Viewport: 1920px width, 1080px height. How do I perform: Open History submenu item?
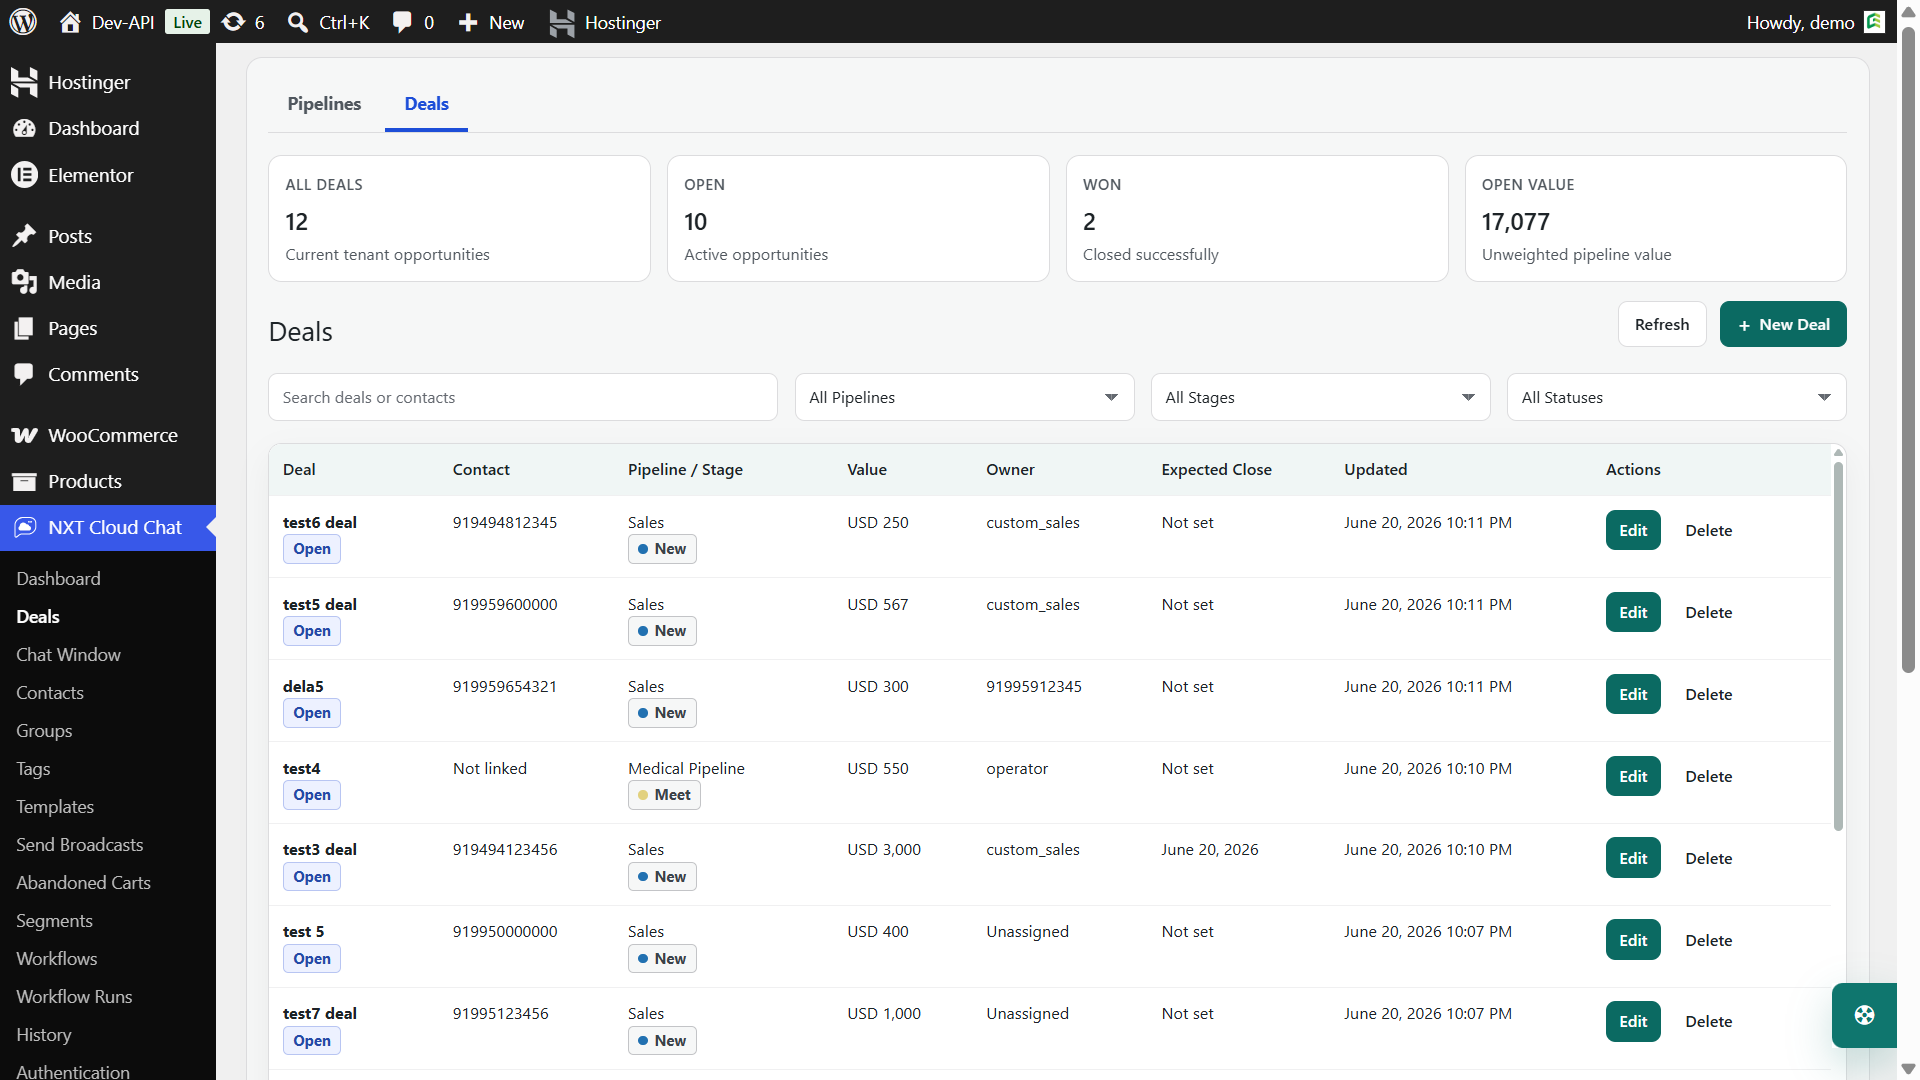pyautogui.click(x=44, y=1034)
